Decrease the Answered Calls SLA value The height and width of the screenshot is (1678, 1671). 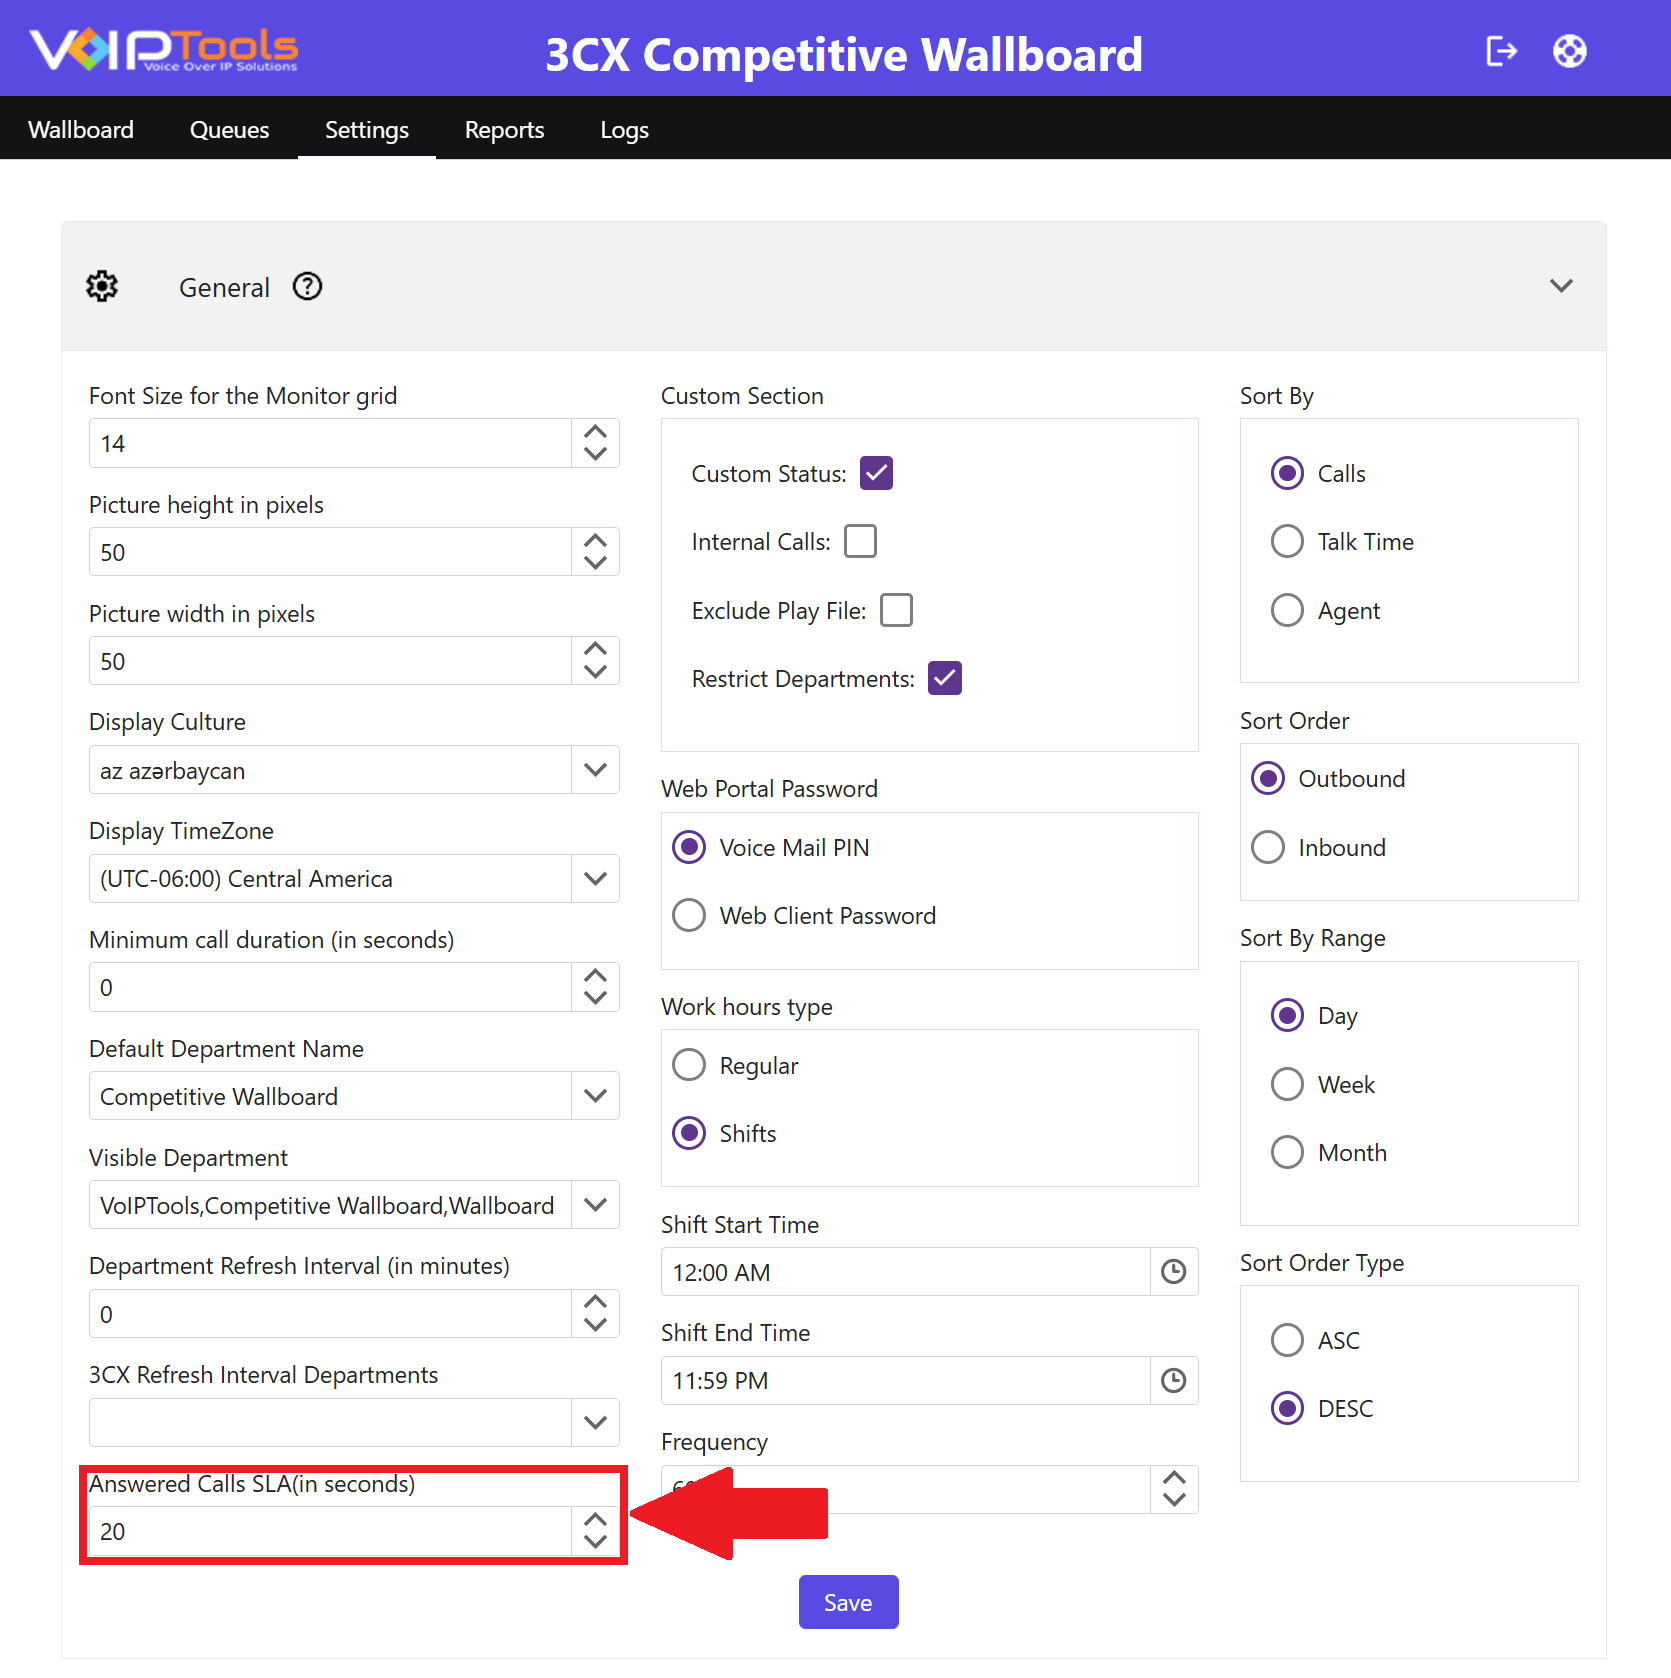point(595,1541)
